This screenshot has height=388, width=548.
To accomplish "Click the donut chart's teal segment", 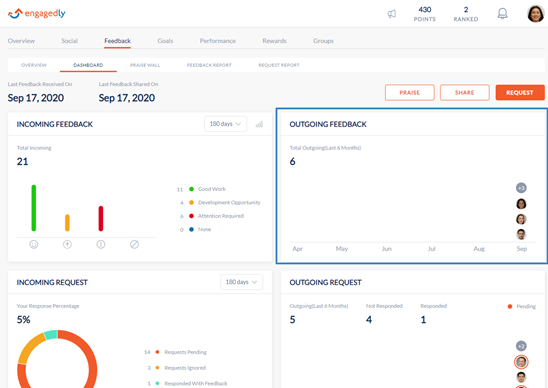I will click(x=51, y=335).
